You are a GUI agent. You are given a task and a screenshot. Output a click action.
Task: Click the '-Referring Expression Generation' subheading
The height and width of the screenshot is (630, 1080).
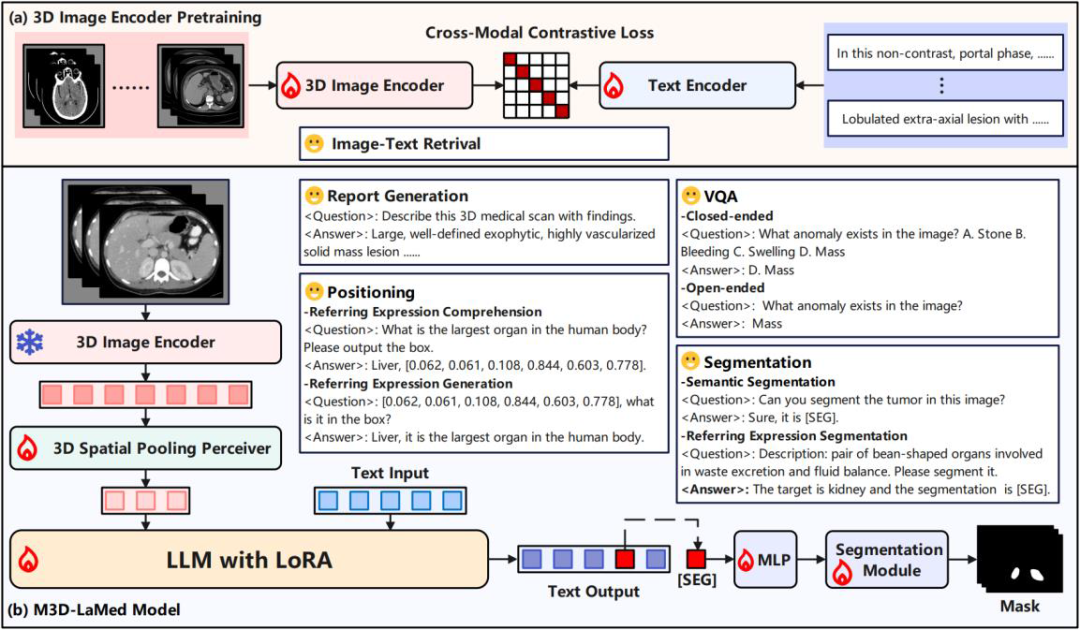[x=408, y=384]
